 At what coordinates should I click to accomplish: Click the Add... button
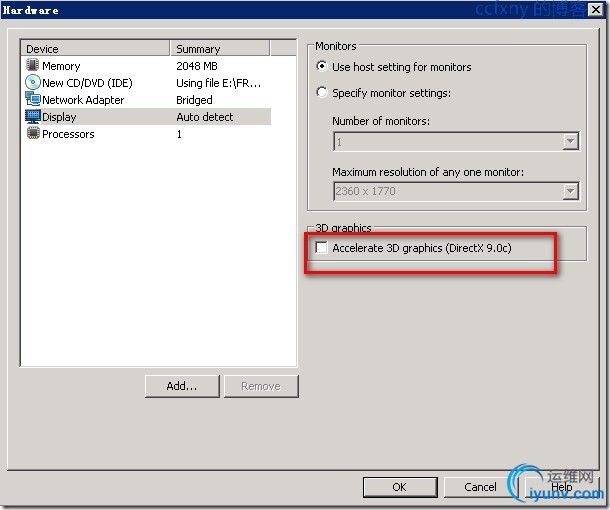tap(182, 386)
